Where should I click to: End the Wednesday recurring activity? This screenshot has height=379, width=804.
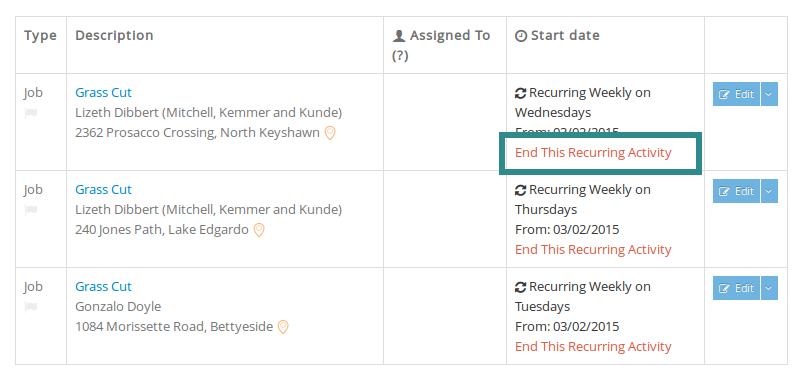pos(593,153)
